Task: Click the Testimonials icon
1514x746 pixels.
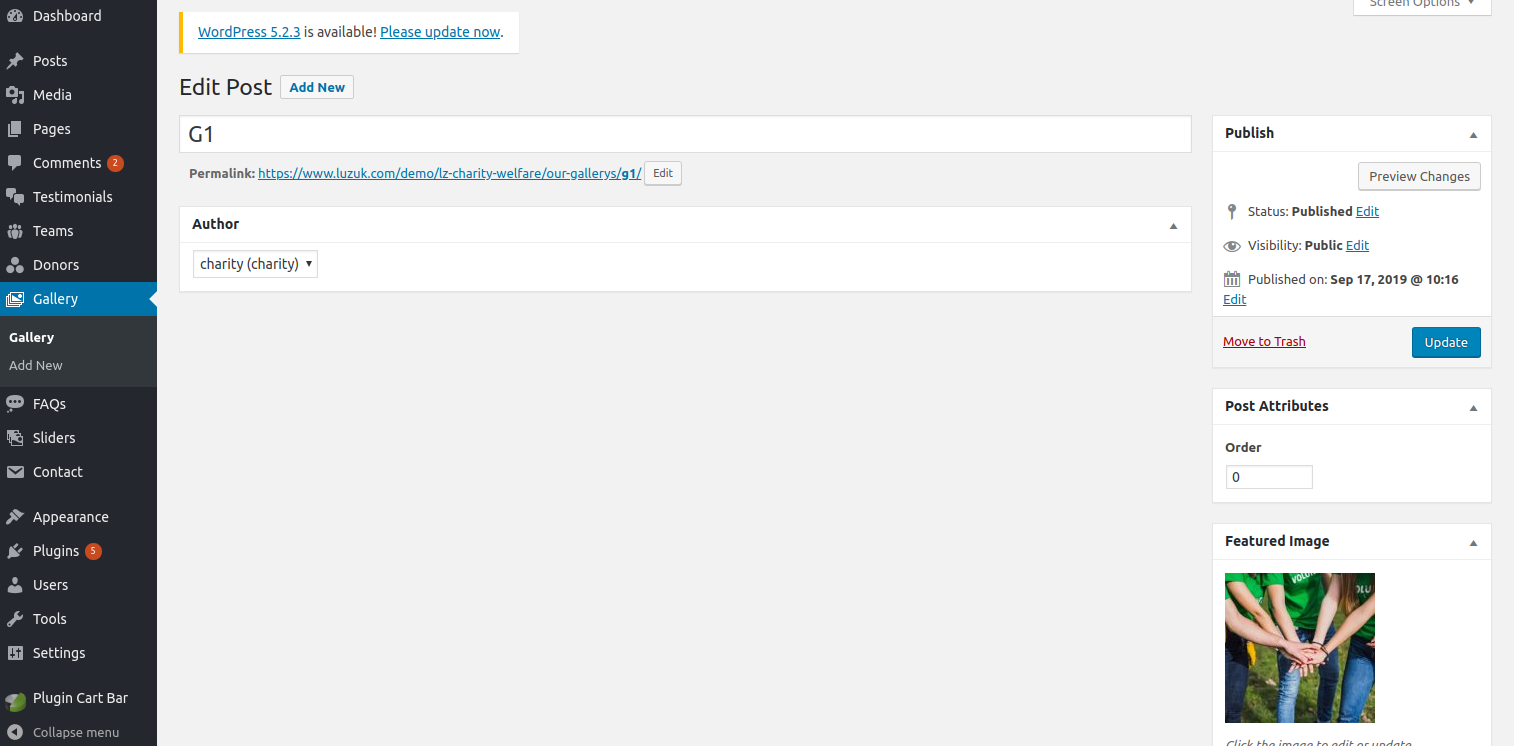Action: coord(15,197)
